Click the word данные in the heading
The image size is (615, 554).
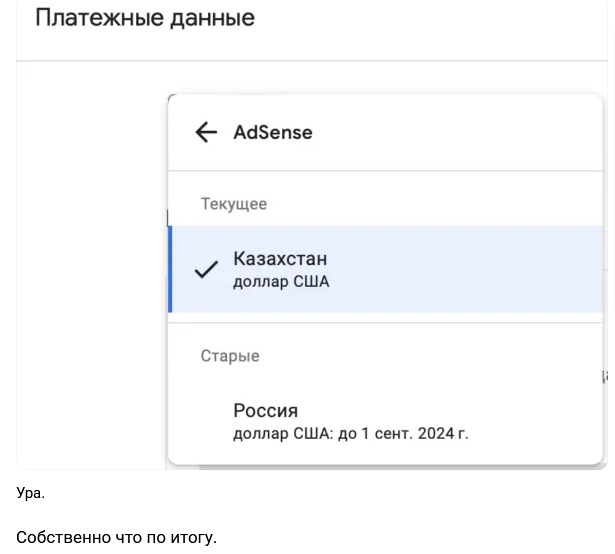click(212, 20)
